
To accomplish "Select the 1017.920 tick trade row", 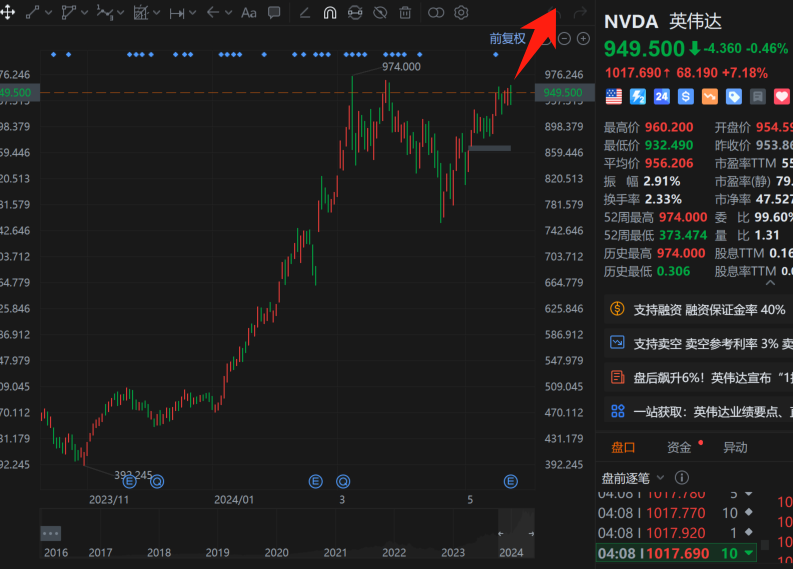I will point(677,533).
